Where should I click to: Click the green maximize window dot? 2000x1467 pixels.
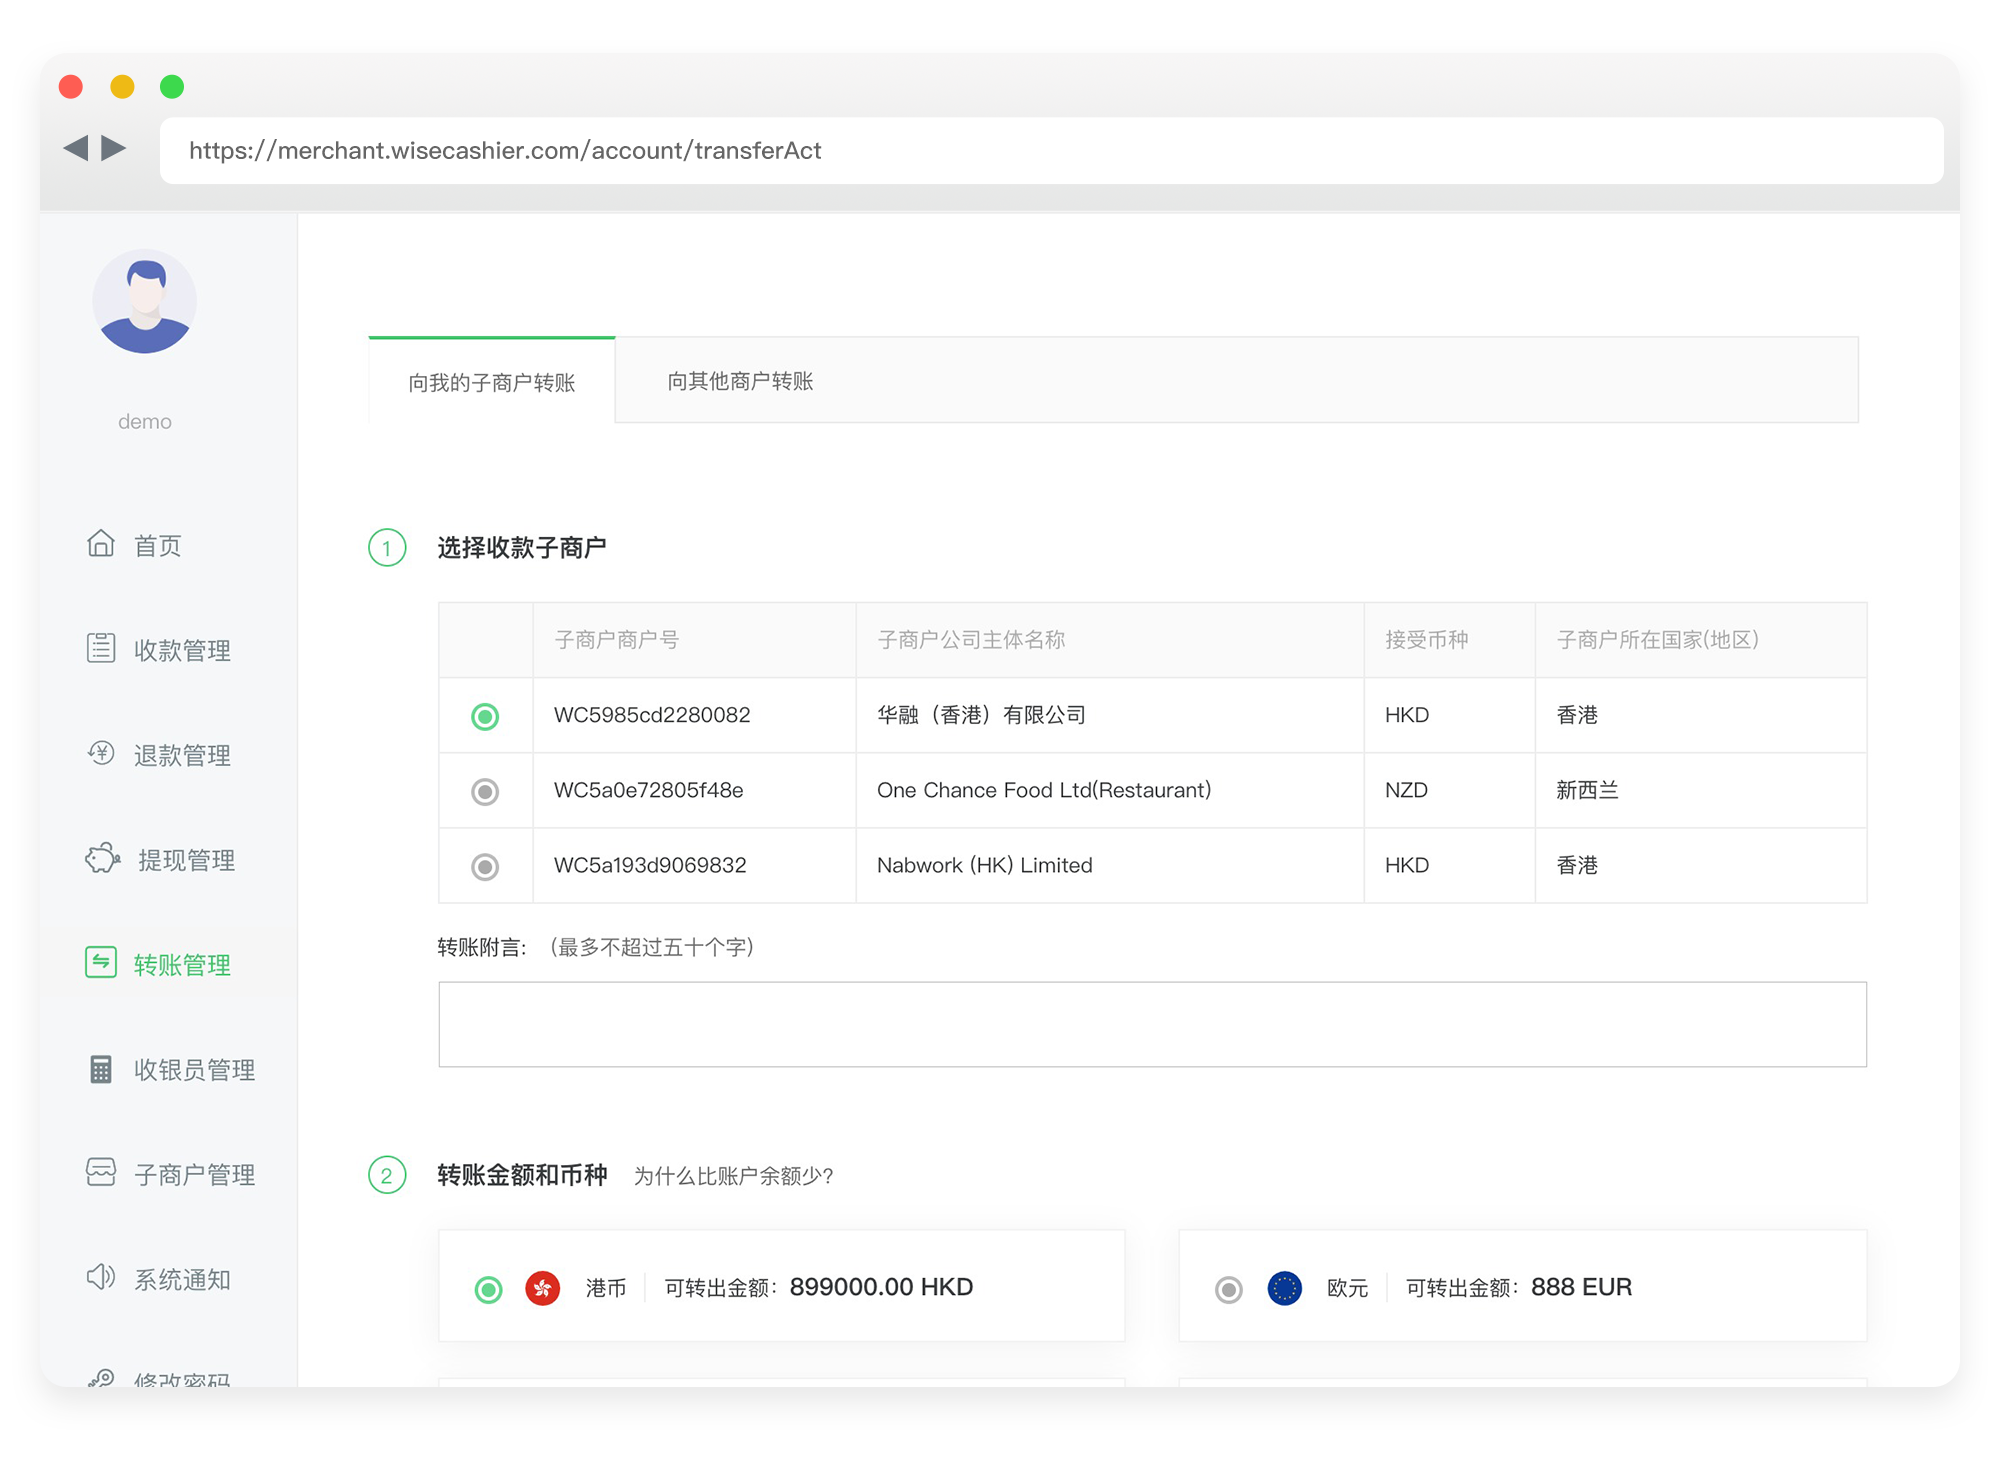point(172,87)
